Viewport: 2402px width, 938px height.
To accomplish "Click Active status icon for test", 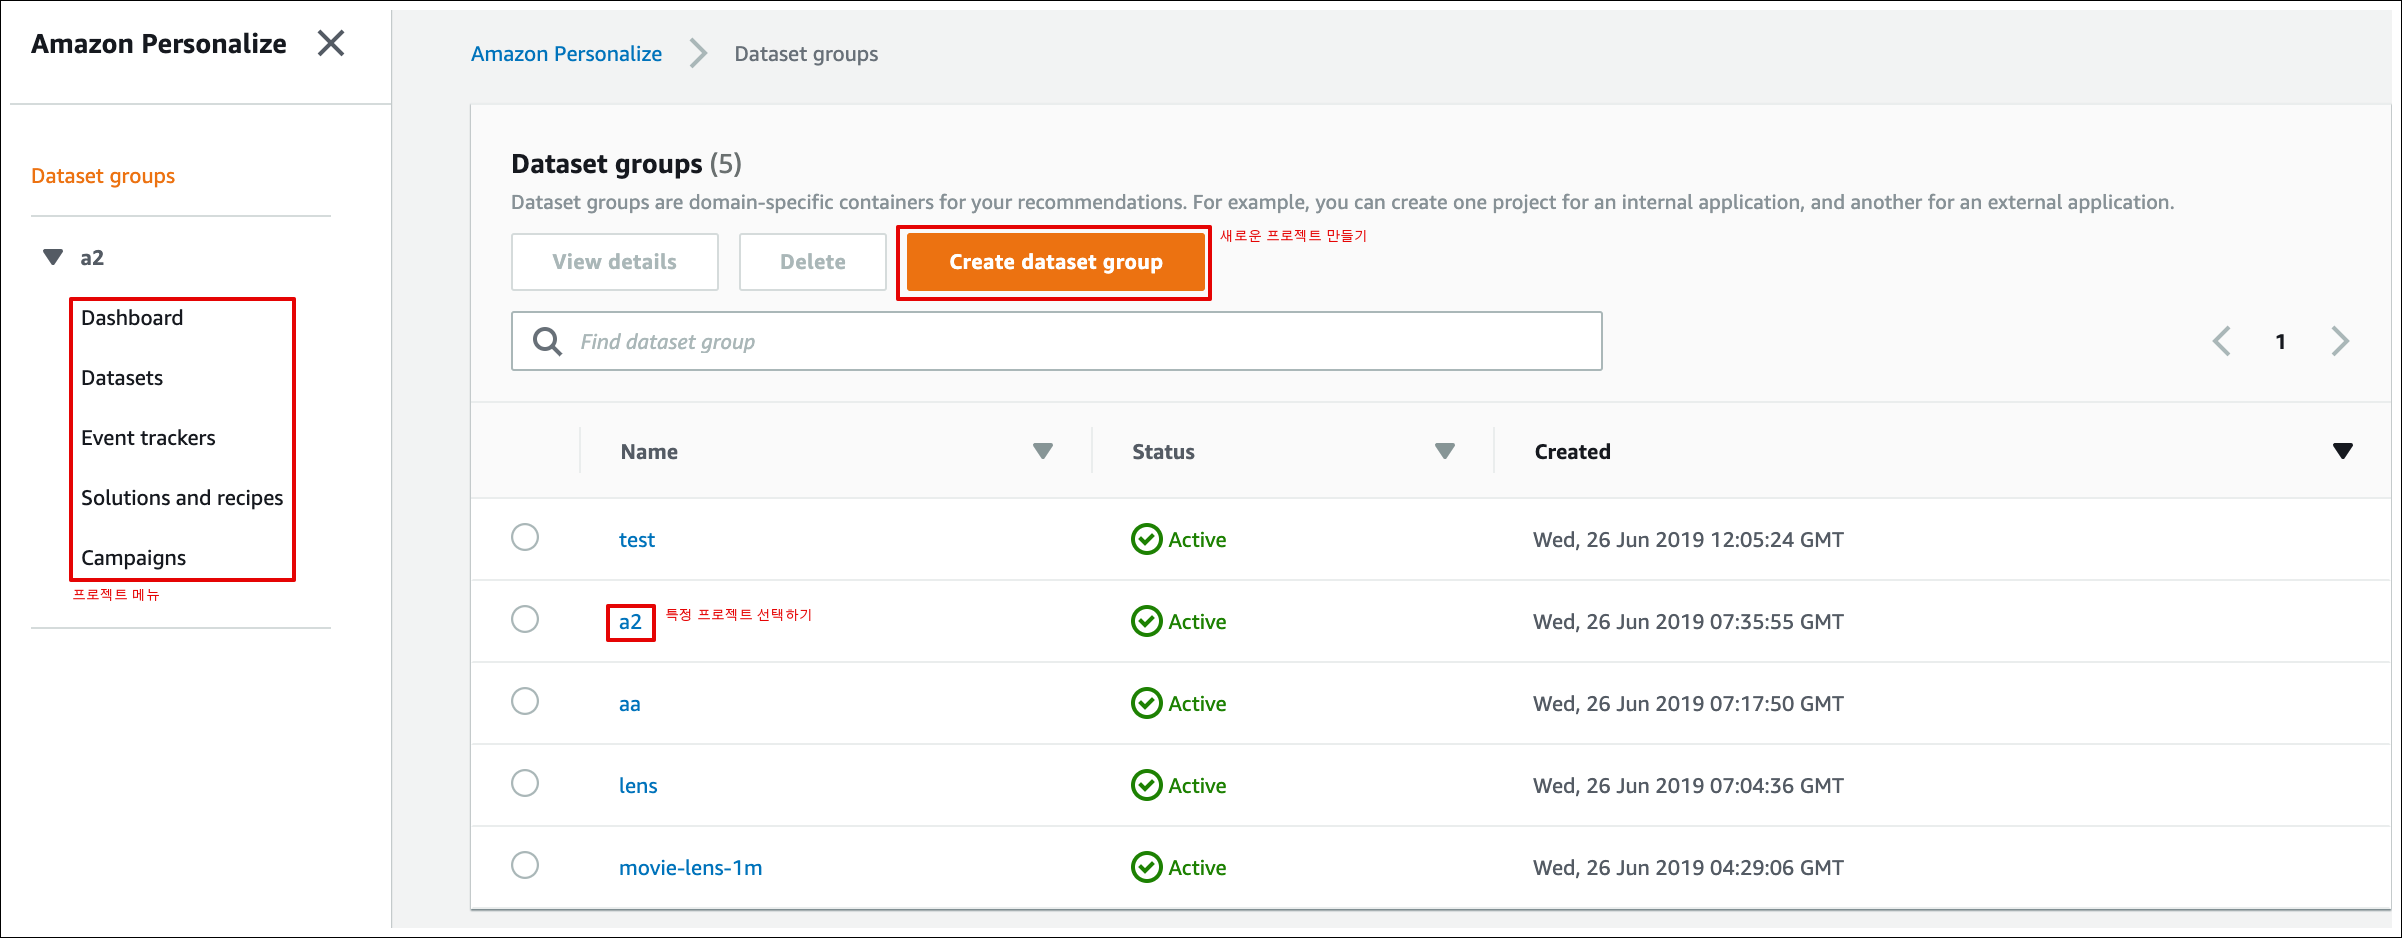I will point(1146,539).
